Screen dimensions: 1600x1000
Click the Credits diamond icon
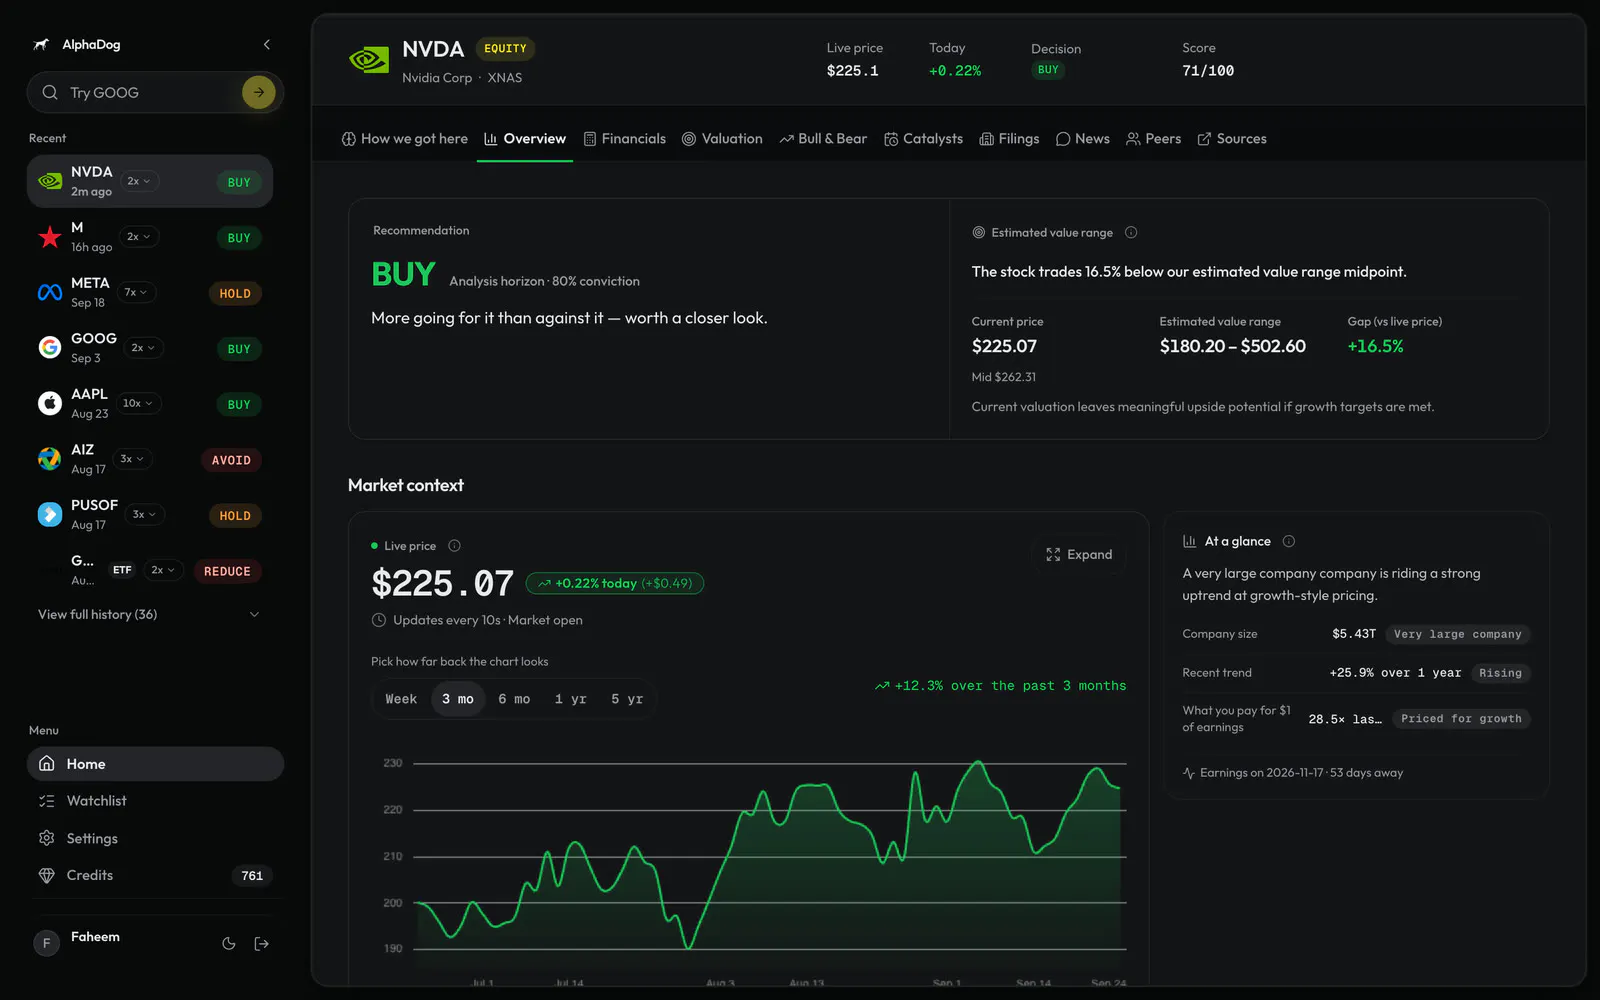(46, 875)
